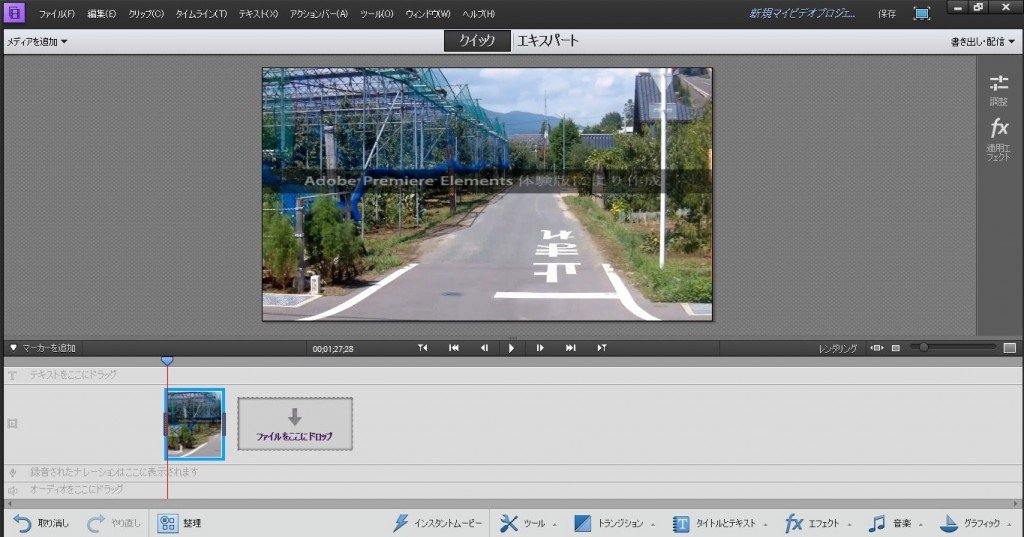
Task: Go to end of timeline
Action: 571,348
